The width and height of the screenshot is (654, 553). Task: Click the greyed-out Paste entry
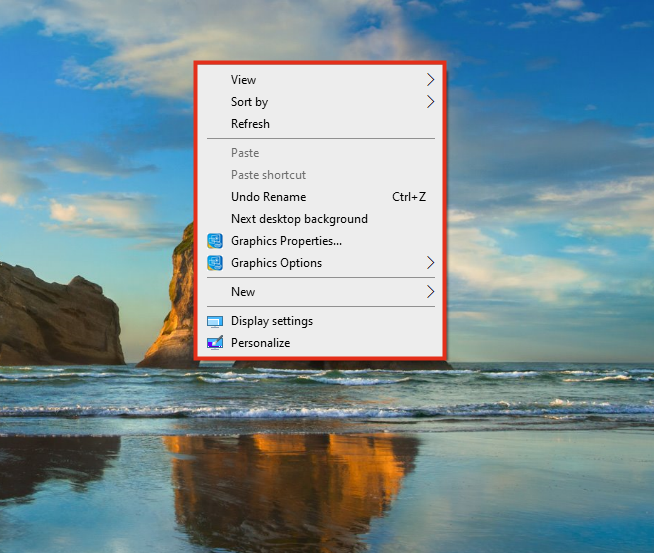pos(320,153)
